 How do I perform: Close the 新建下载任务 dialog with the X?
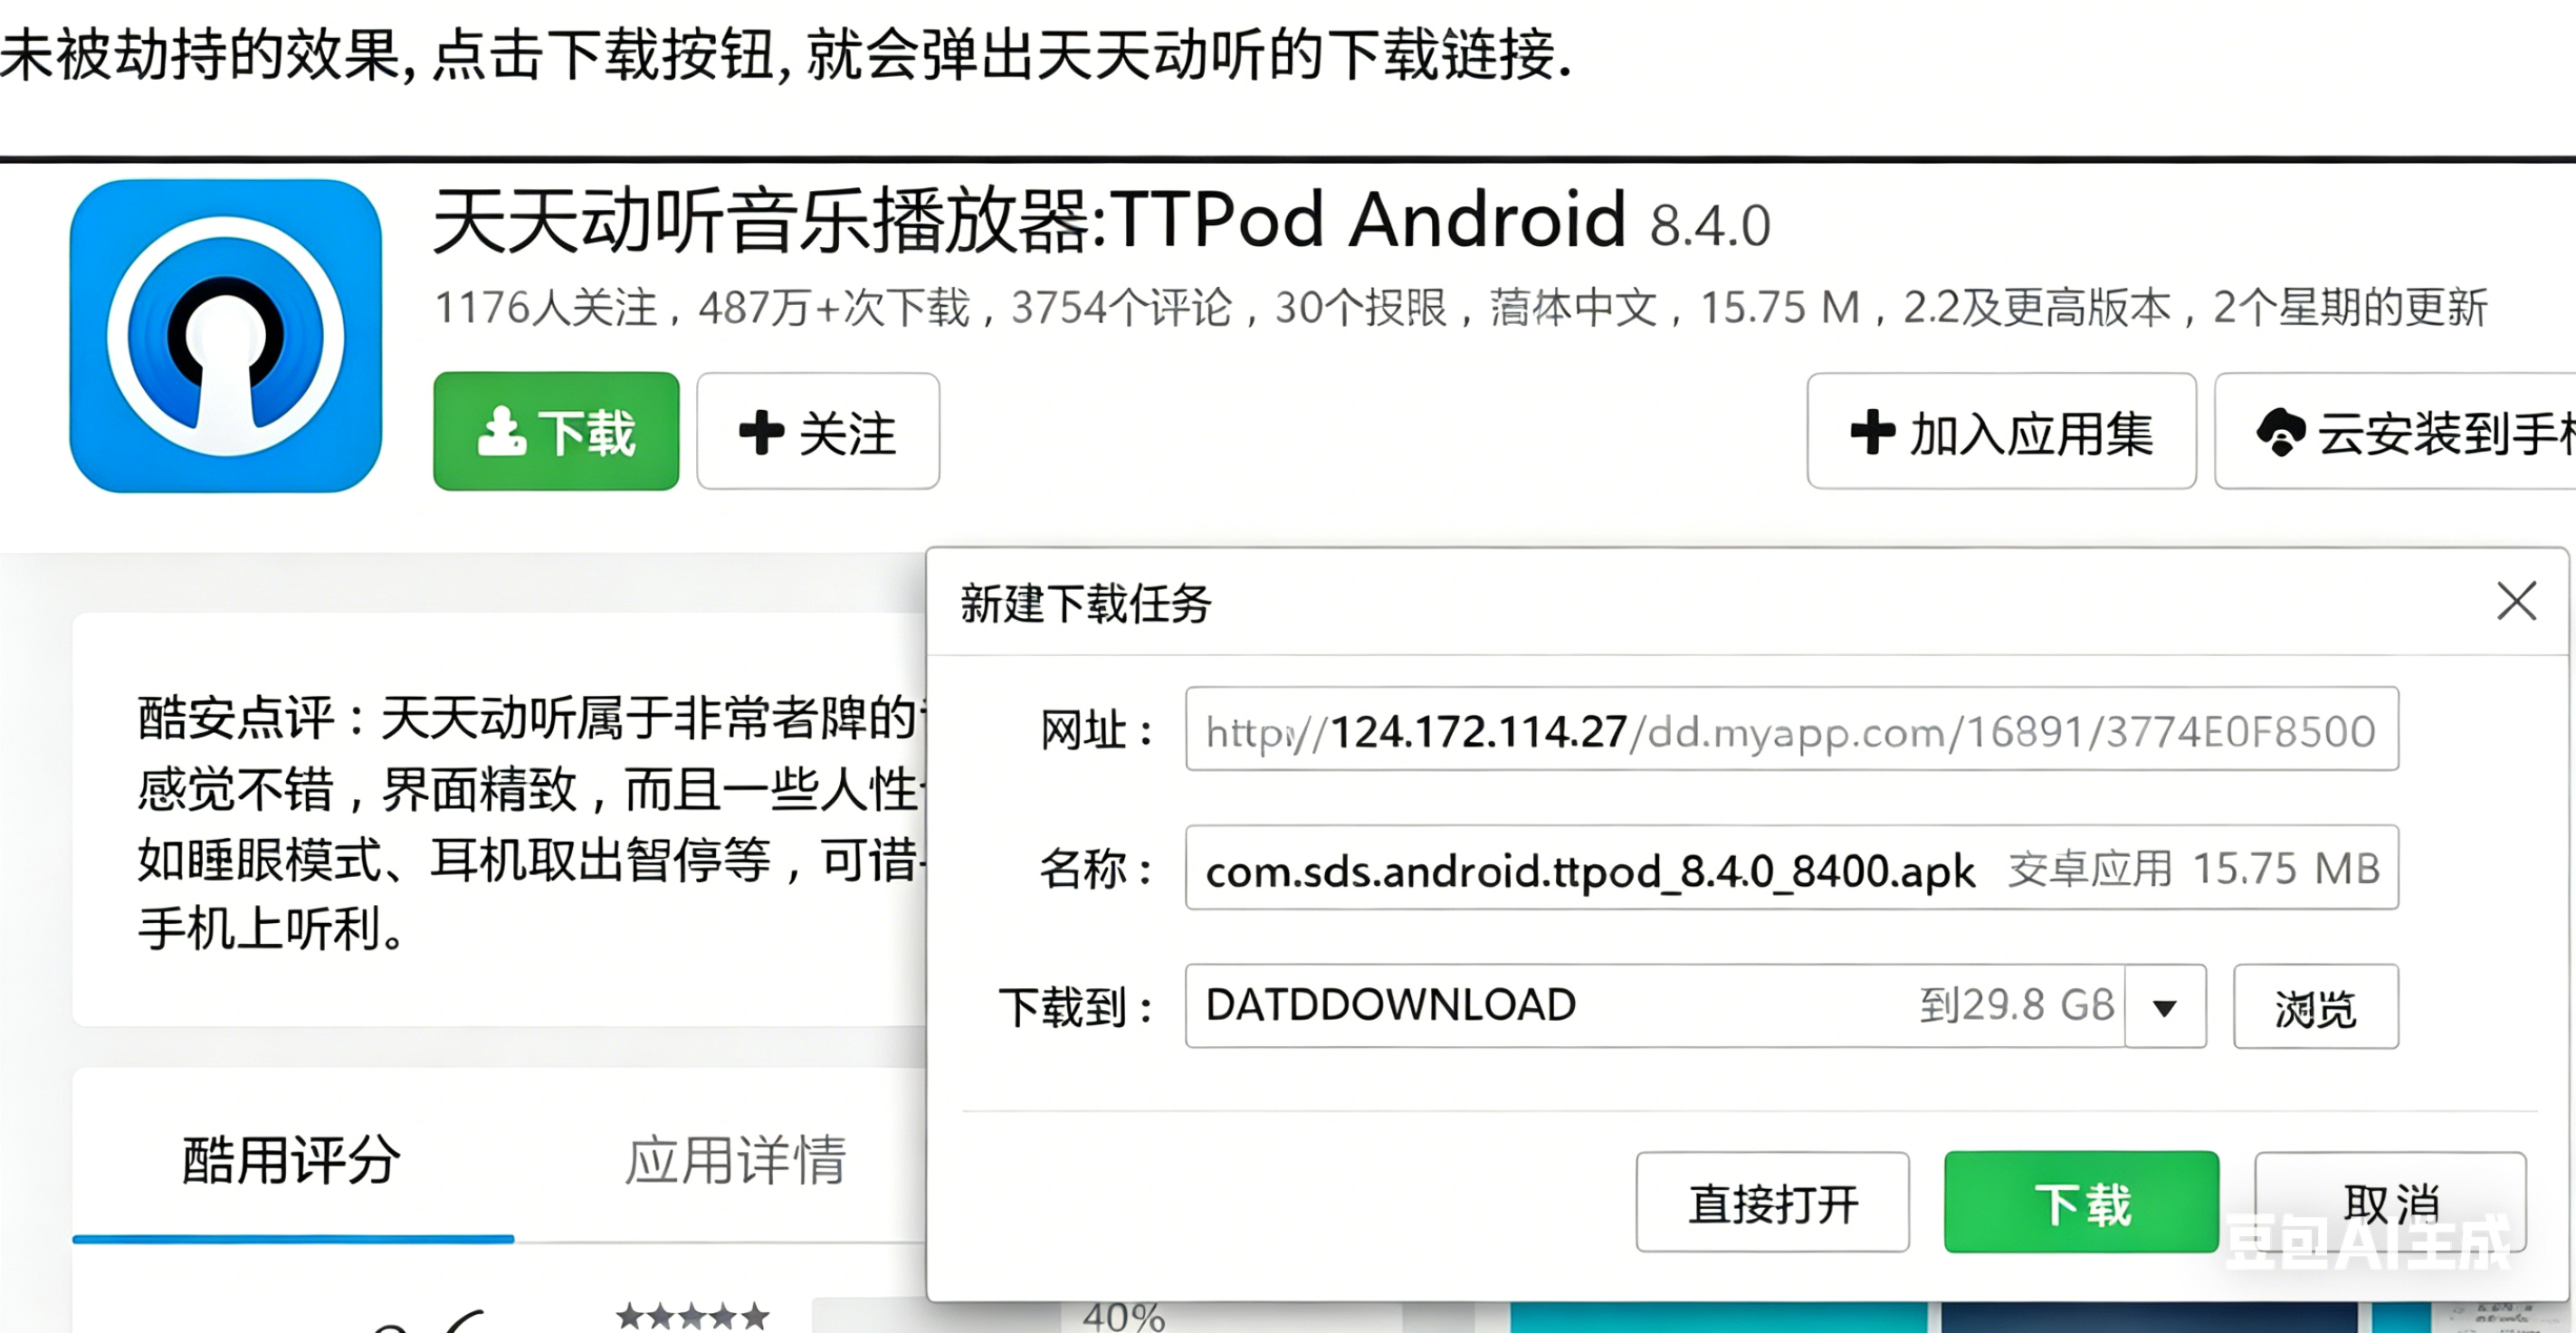(x=2516, y=601)
